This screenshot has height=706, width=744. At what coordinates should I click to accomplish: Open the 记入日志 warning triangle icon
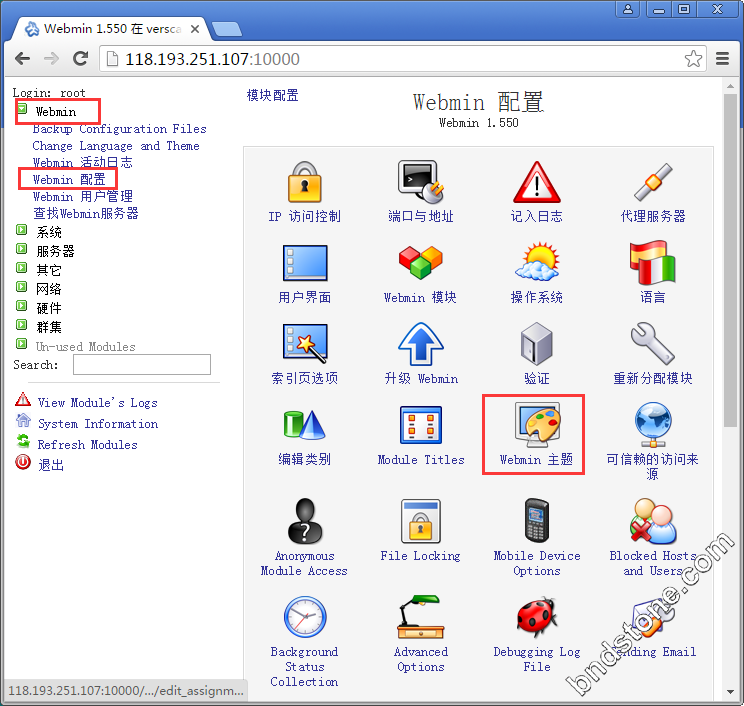(537, 182)
